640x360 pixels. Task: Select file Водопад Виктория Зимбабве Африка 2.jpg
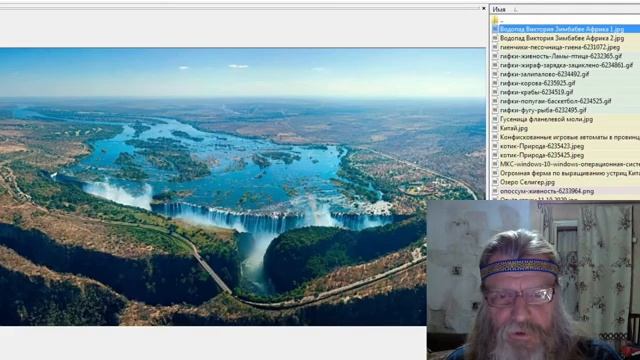click(x=562, y=38)
